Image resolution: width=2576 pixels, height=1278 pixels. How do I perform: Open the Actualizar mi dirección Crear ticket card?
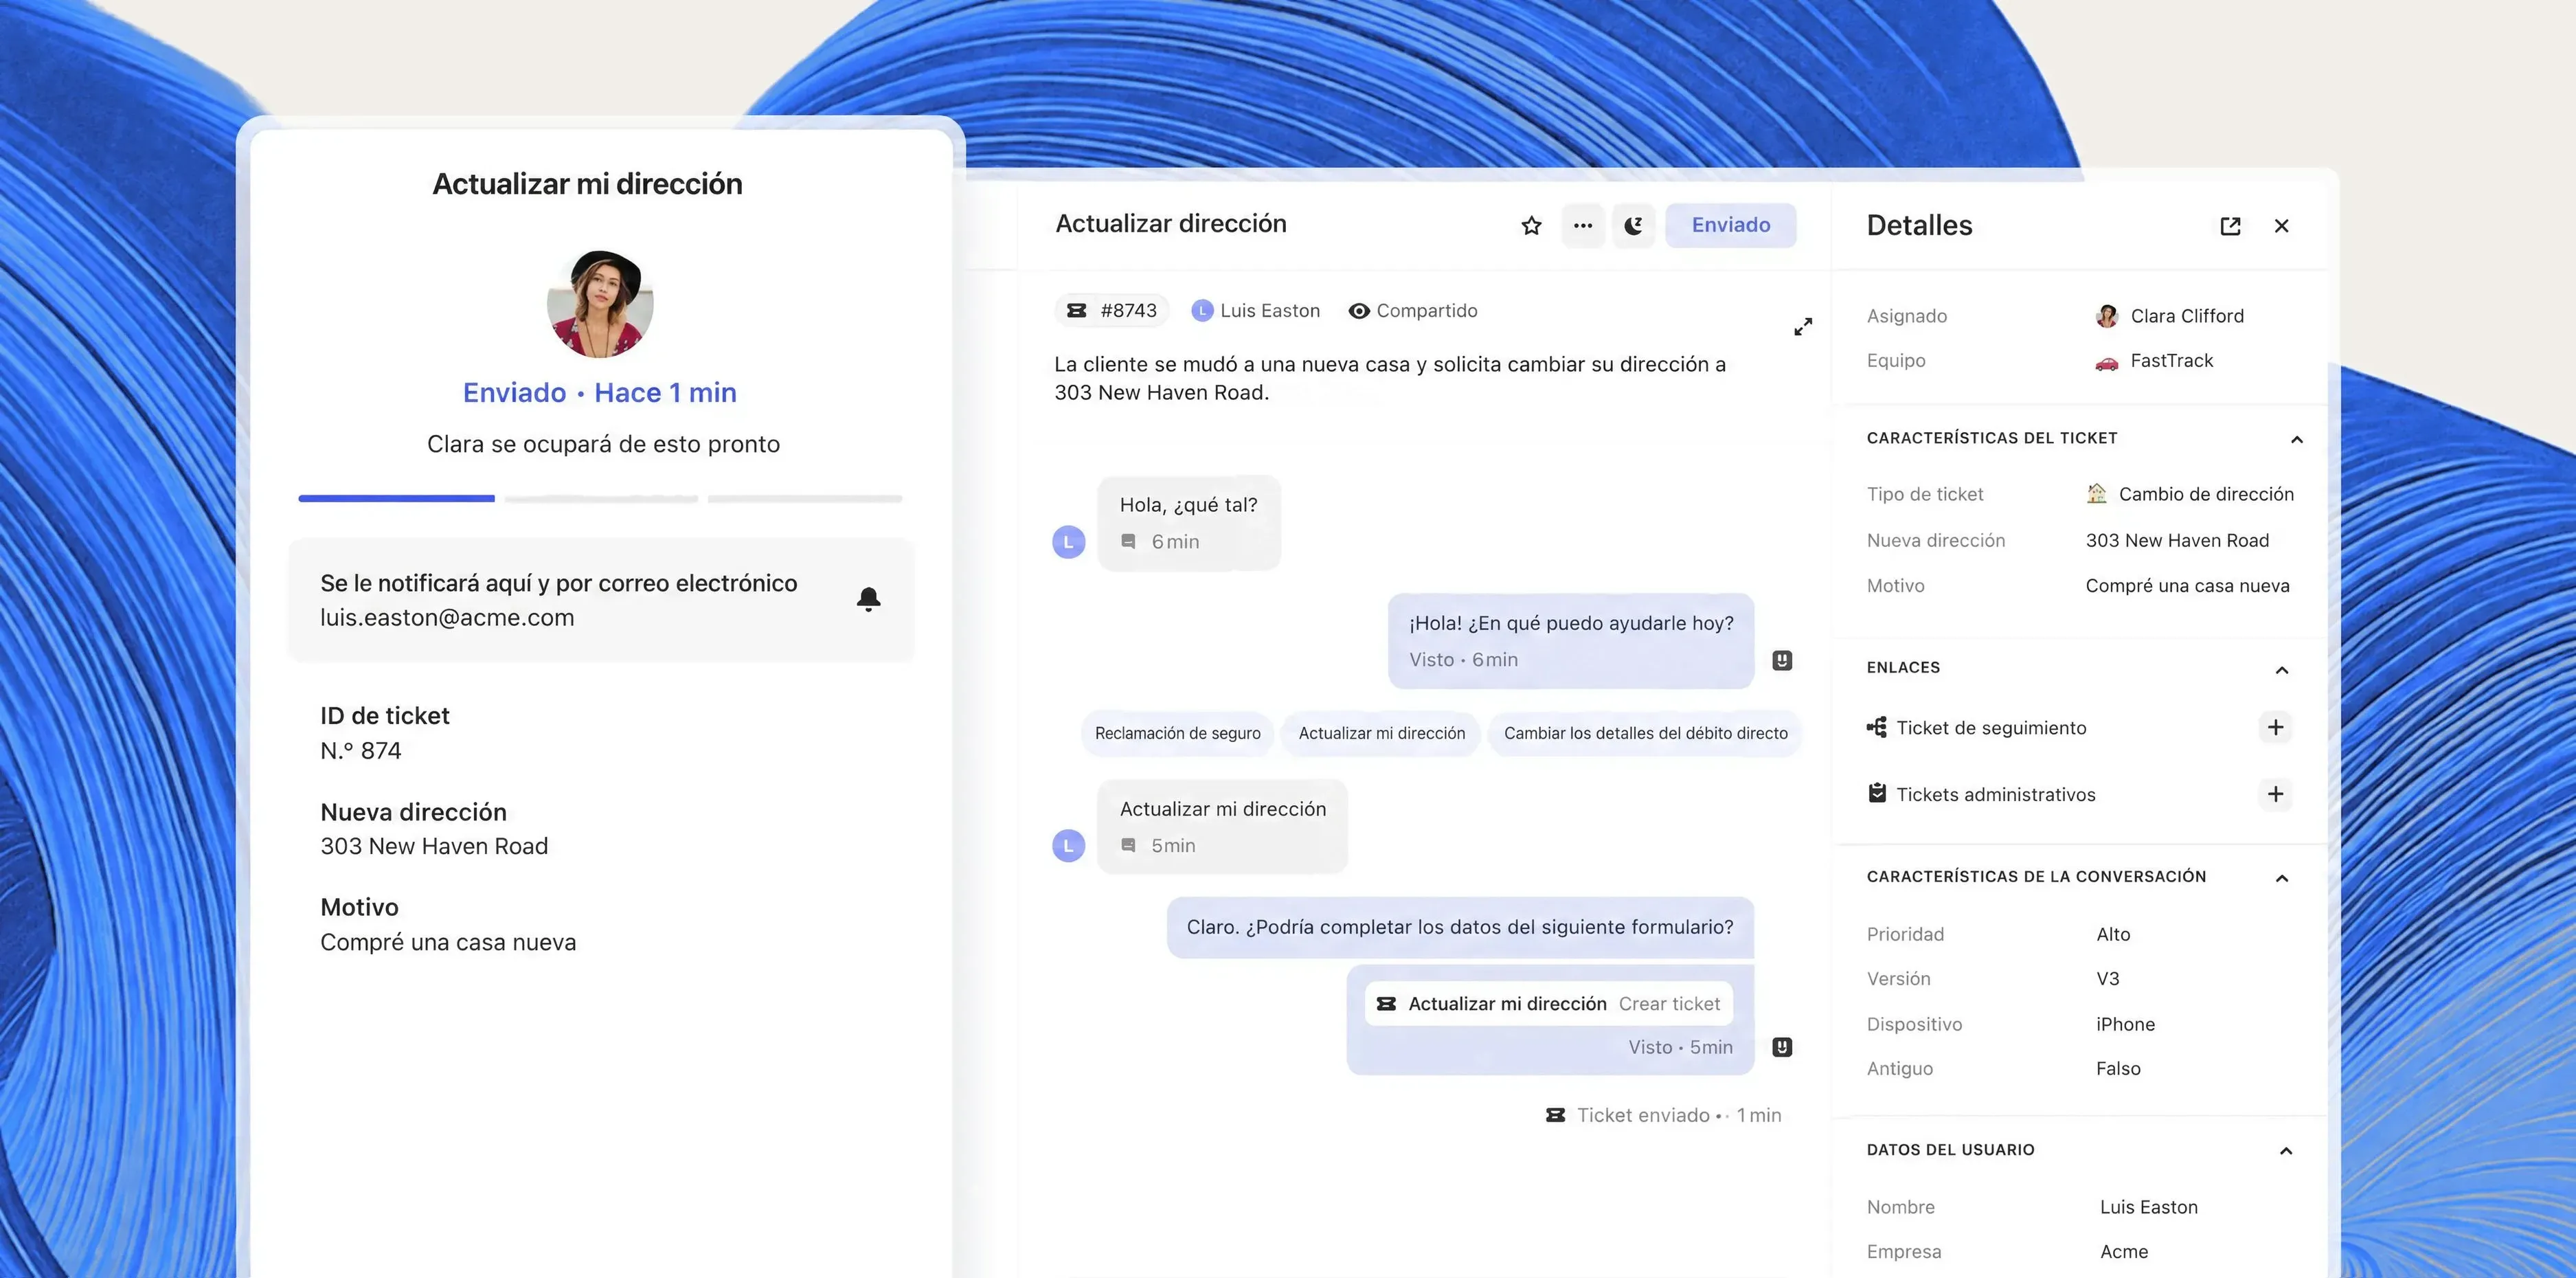tap(1549, 1004)
